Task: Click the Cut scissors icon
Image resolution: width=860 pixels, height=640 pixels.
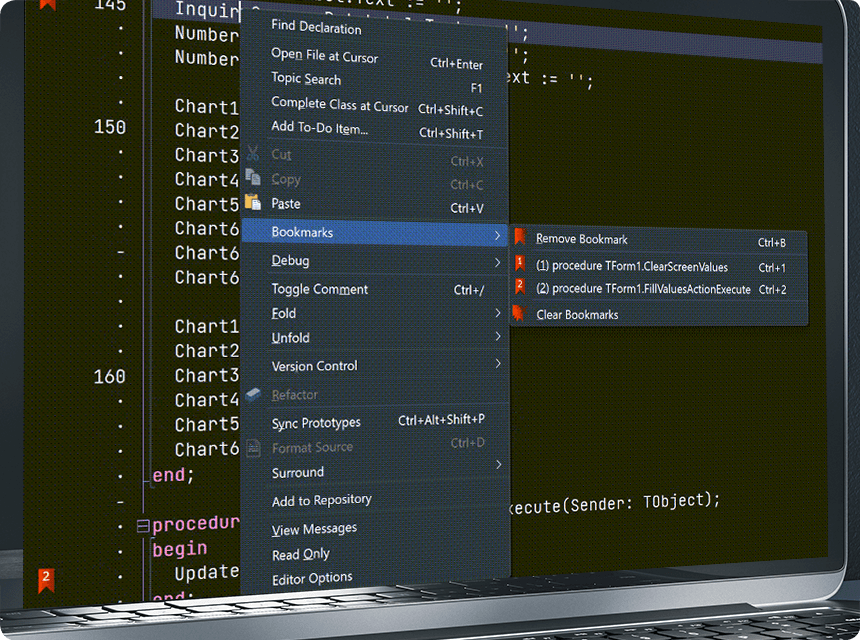Action: point(253,154)
